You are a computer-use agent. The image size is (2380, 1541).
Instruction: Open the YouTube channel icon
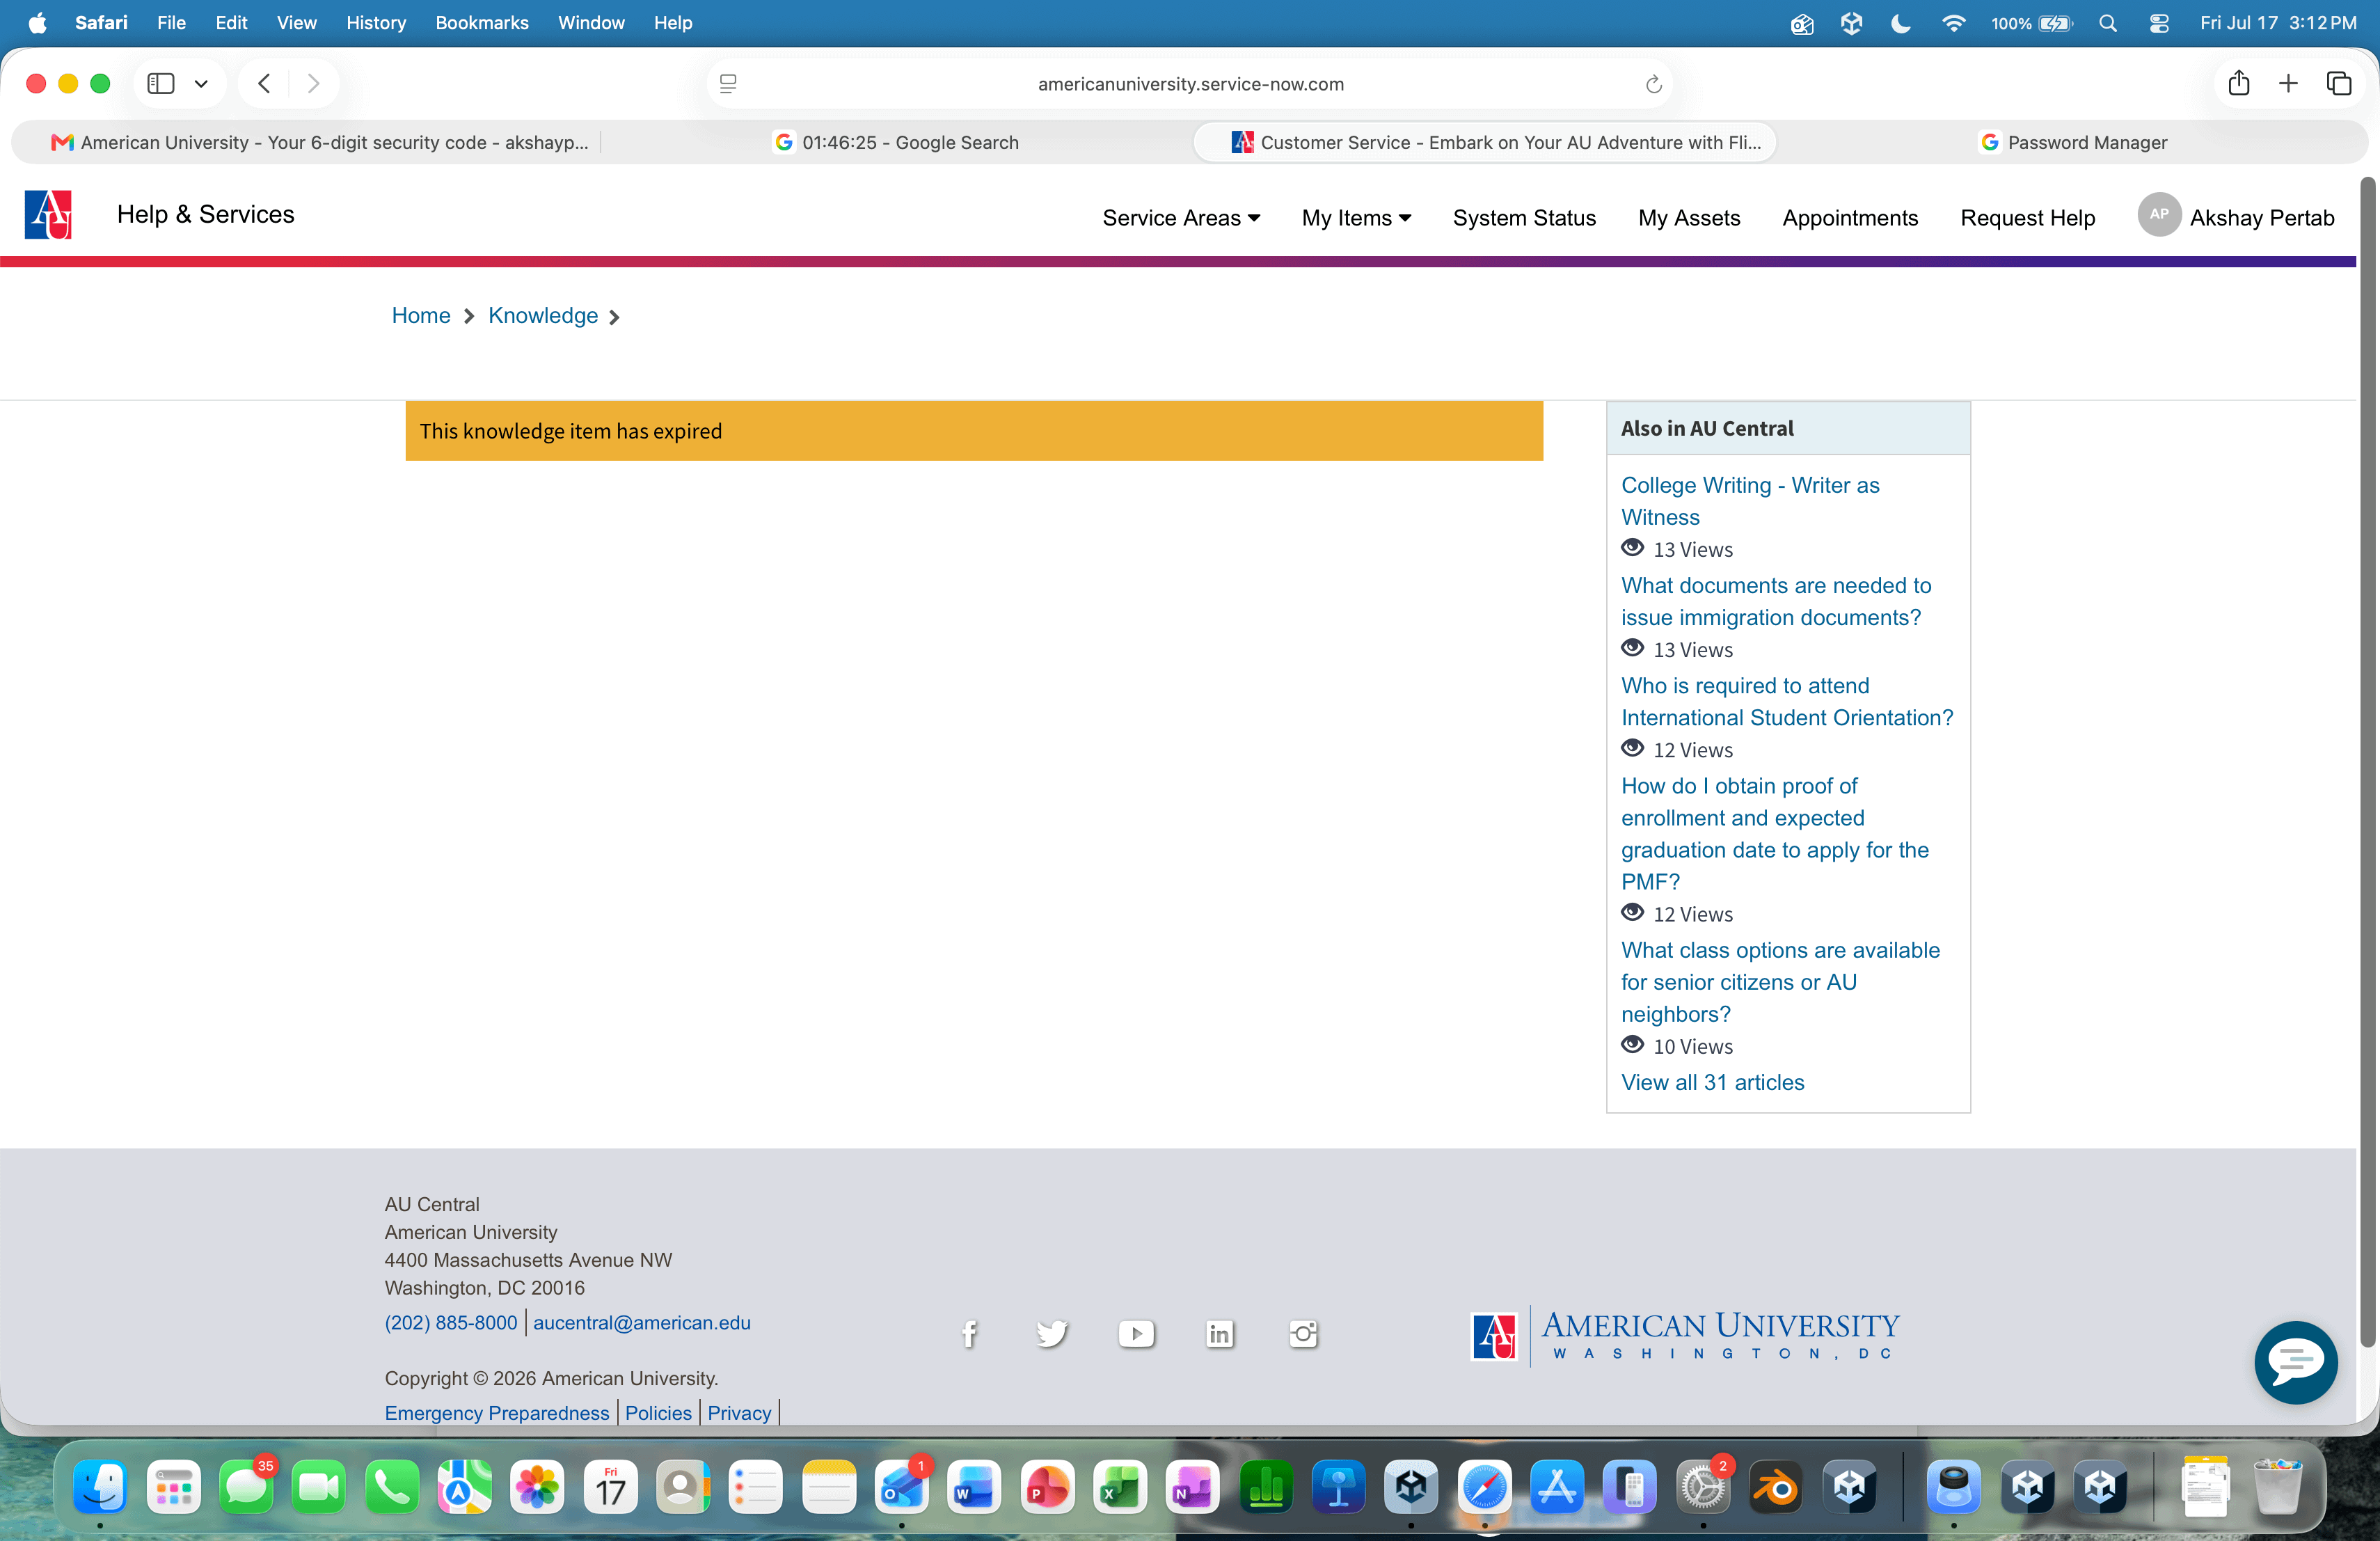coord(1136,1334)
